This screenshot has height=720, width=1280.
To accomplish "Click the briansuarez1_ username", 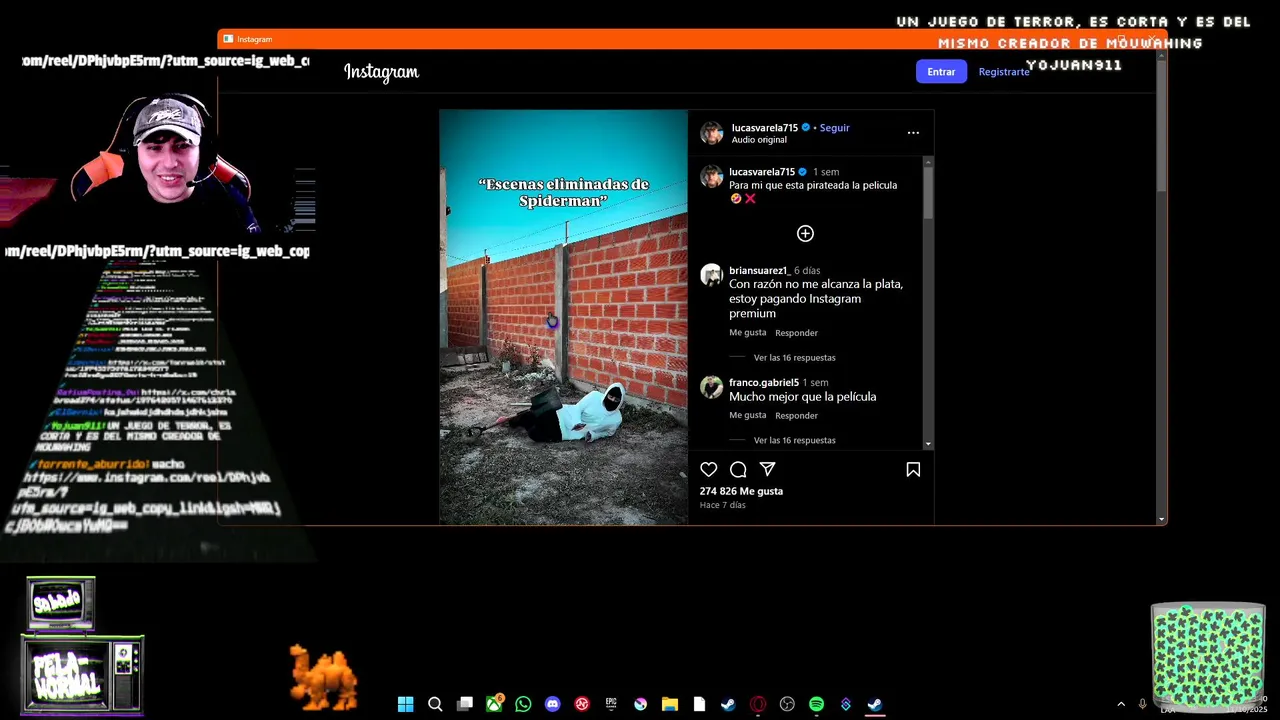I will tap(759, 270).
